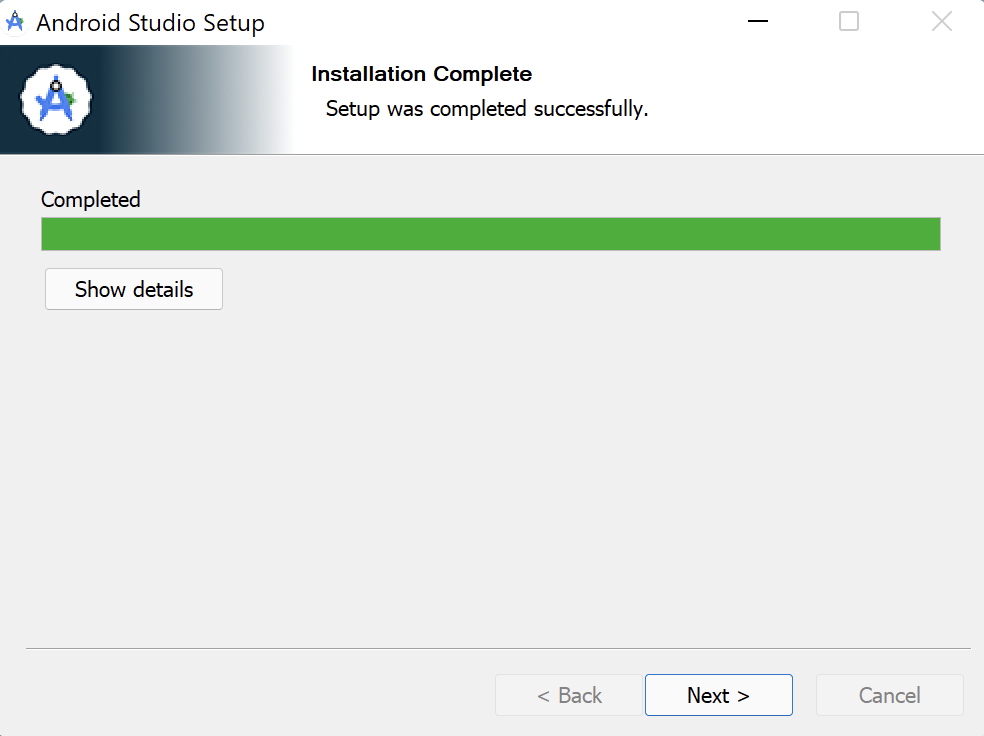Click the 'Setup was completed successfully.' text
Image resolution: width=984 pixels, height=736 pixels.
click(487, 108)
